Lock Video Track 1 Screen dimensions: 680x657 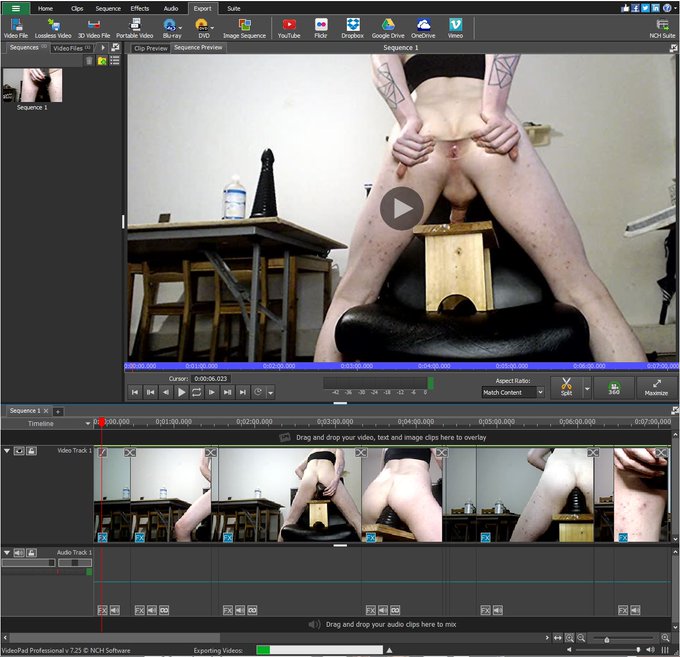[x=31, y=451]
